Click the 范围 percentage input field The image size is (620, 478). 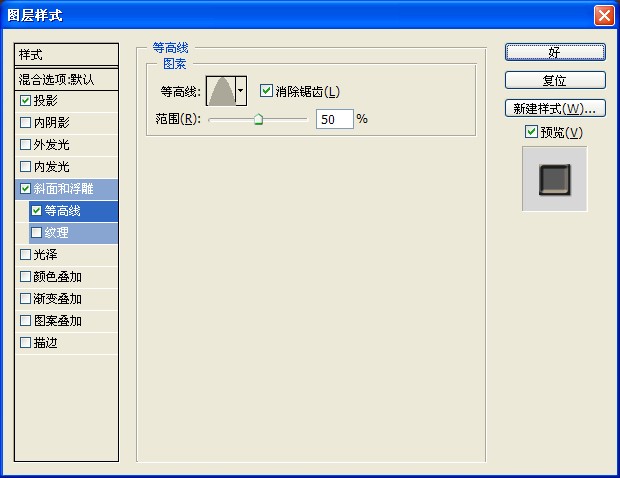click(334, 119)
